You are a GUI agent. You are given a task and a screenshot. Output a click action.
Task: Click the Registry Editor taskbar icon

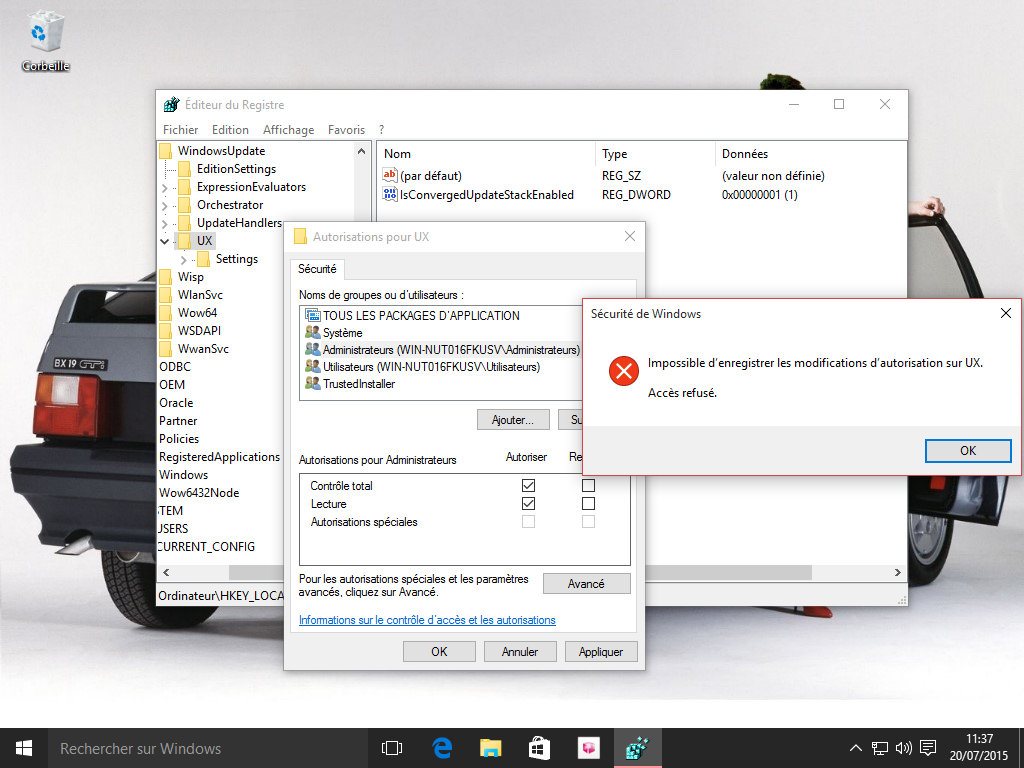[636, 748]
